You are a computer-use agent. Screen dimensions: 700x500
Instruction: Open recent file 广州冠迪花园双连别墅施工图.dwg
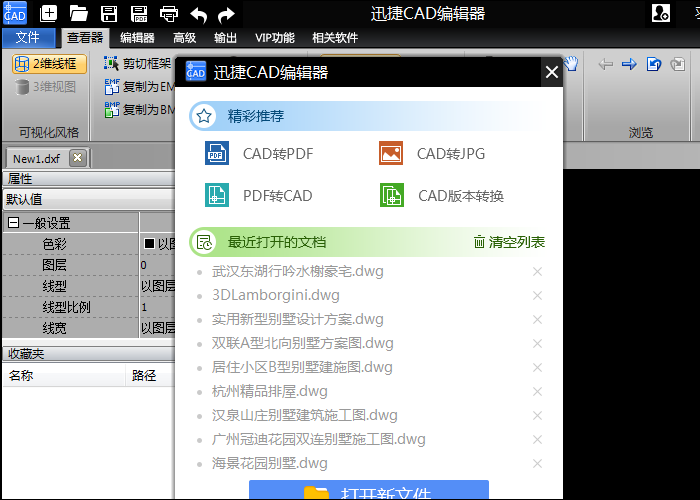(x=318, y=439)
